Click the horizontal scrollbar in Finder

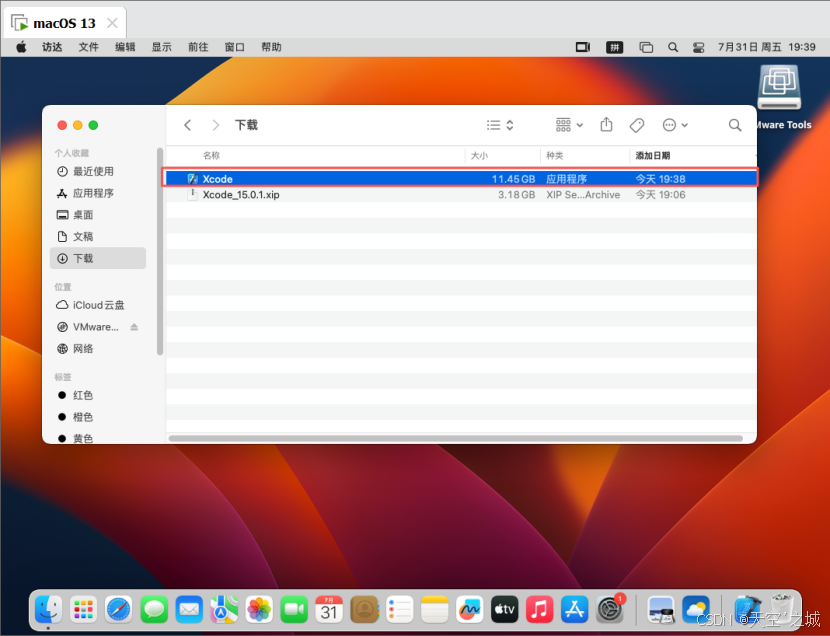(x=456, y=438)
